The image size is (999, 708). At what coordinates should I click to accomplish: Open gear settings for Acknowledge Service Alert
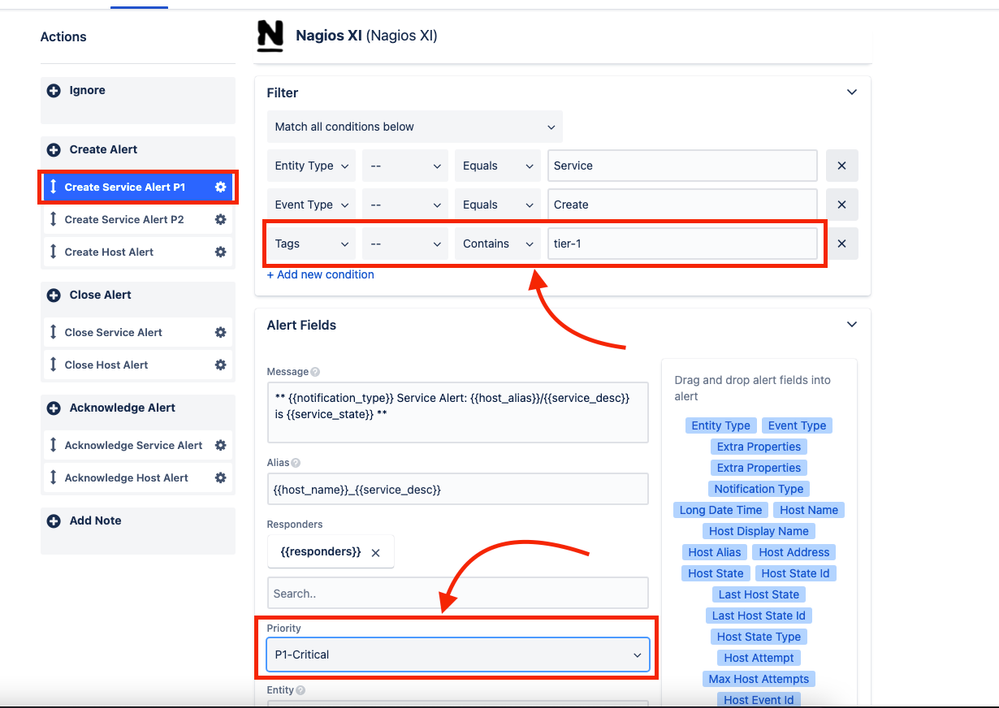(220, 445)
